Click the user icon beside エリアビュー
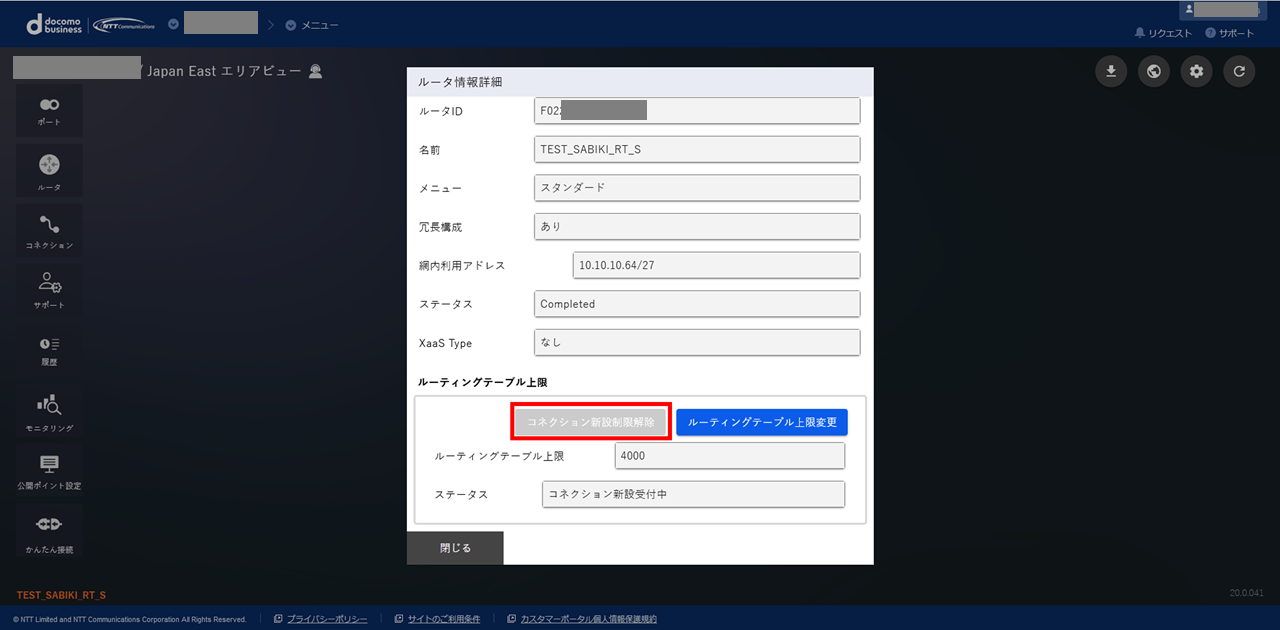 (x=316, y=71)
